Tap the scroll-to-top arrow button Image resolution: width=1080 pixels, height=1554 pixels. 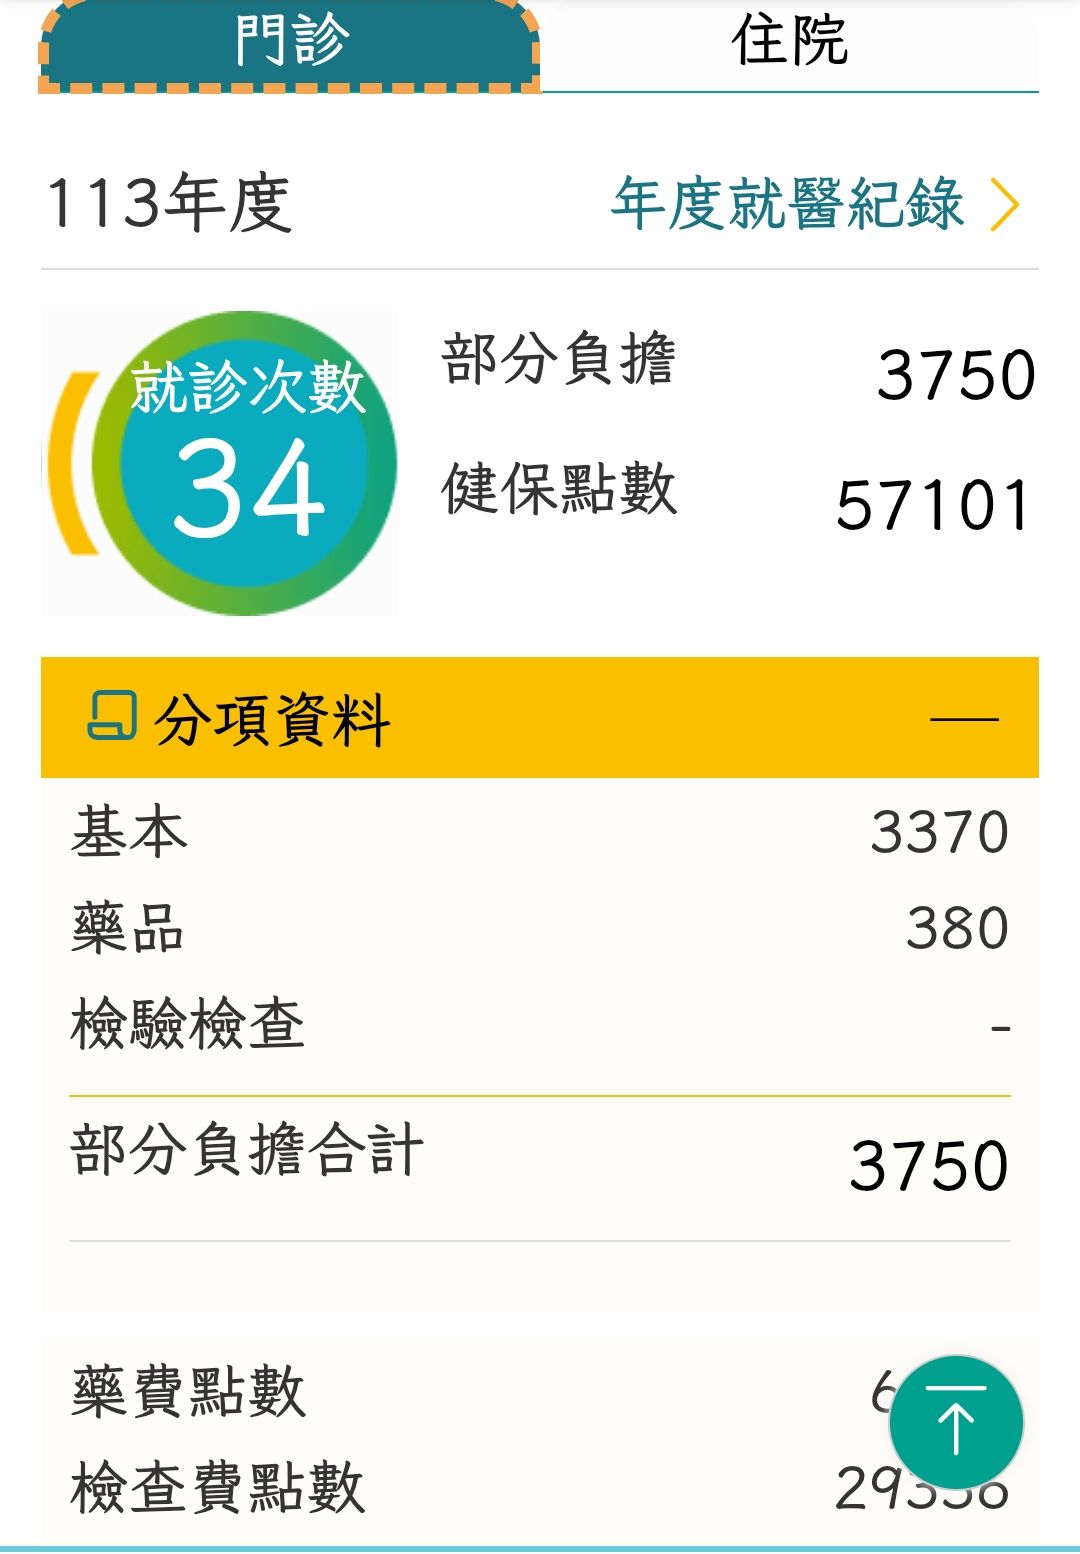(x=955, y=1422)
